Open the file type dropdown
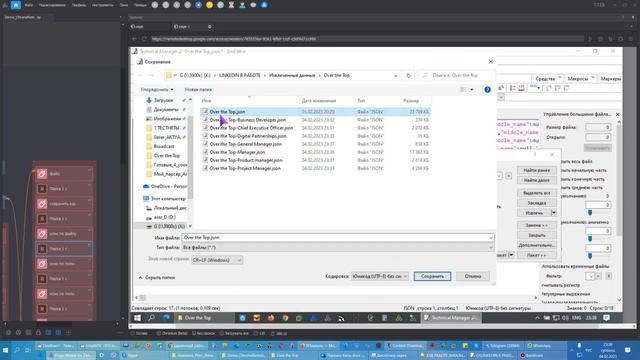The image size is (640, 360). click(337, 248)
